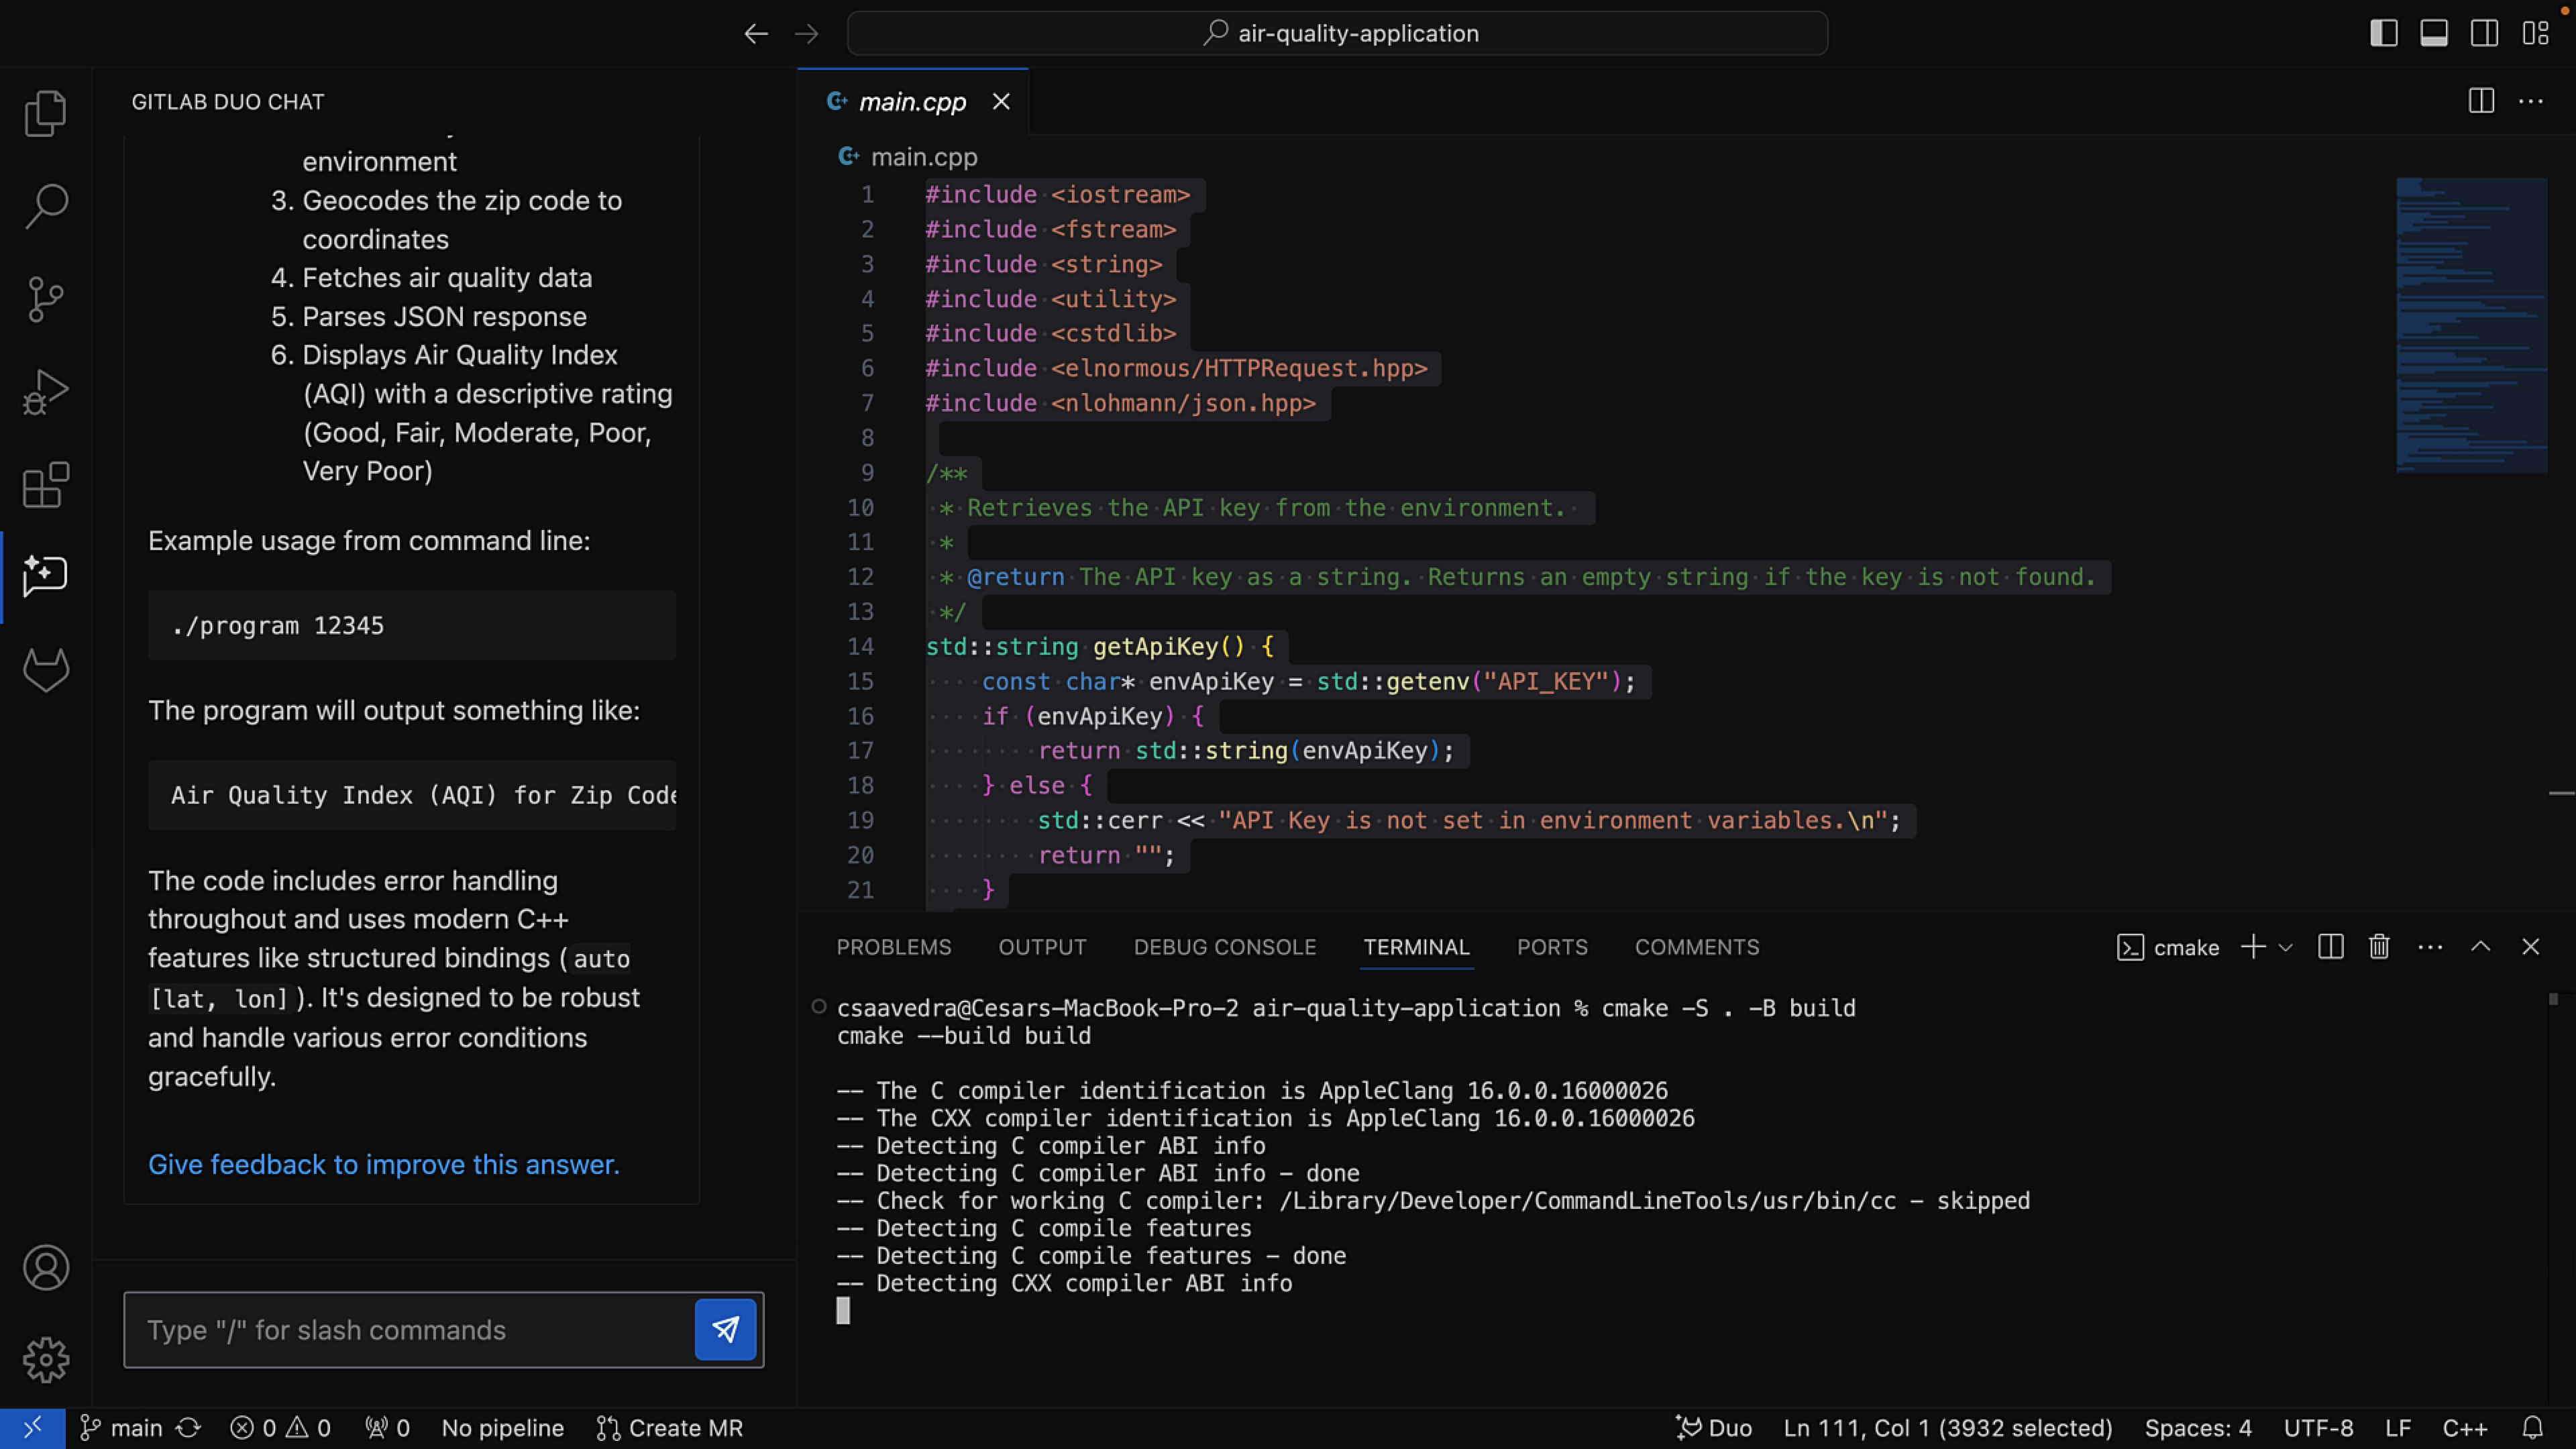Open the command center search box

[x=1337, y=33]
